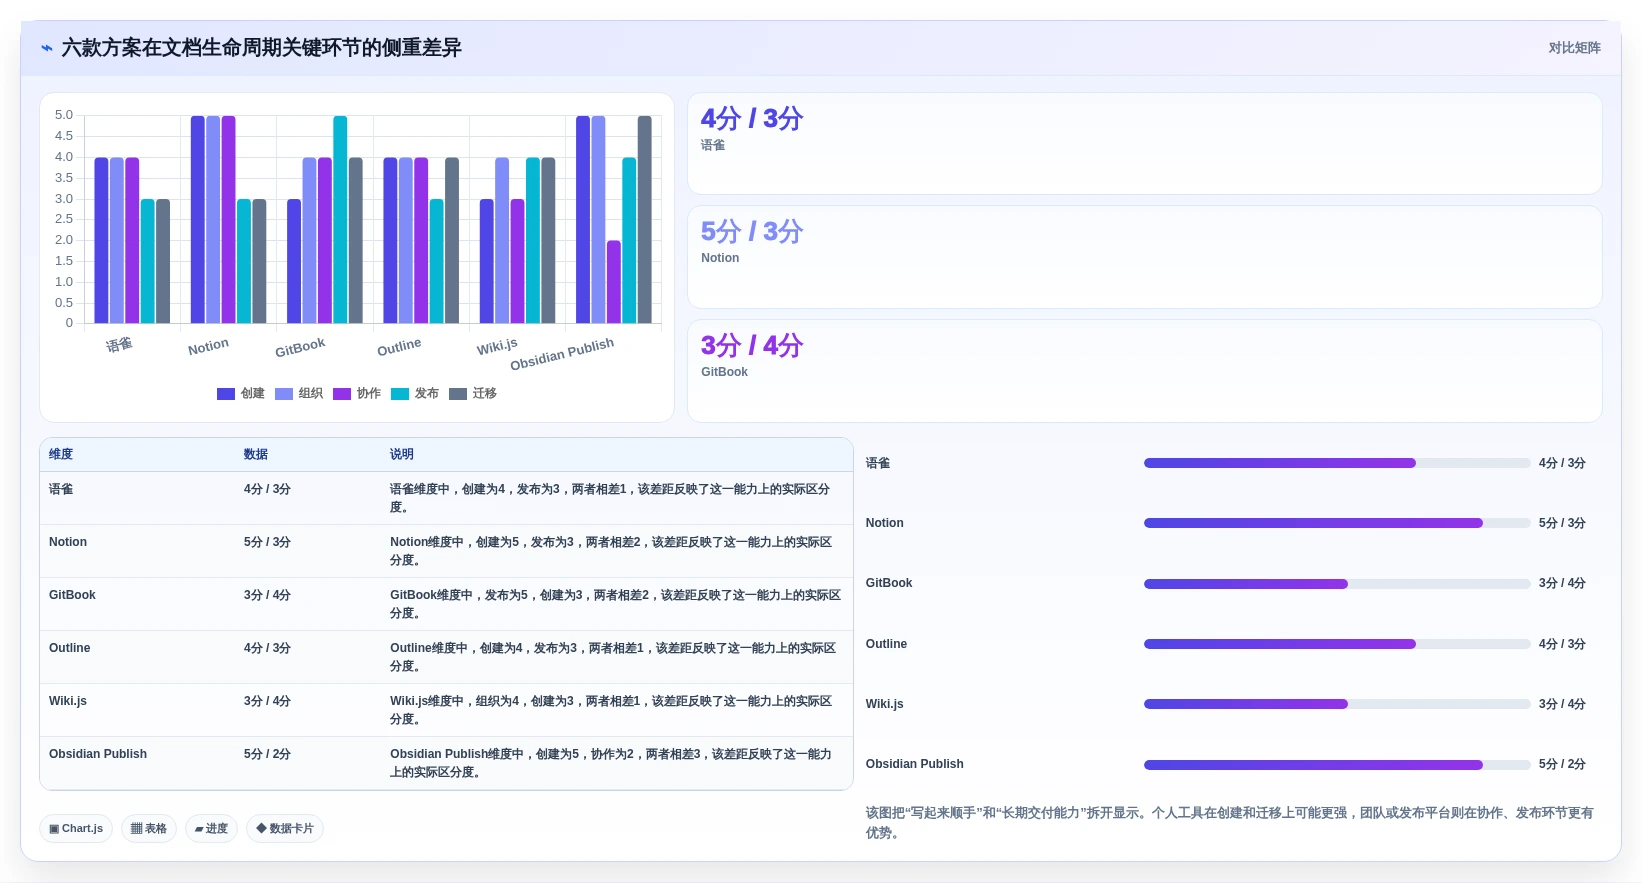Click the Obsidian Publish label on chart x-axis
The width and height of the screenshot is (1642, 883).
point(562,354)
